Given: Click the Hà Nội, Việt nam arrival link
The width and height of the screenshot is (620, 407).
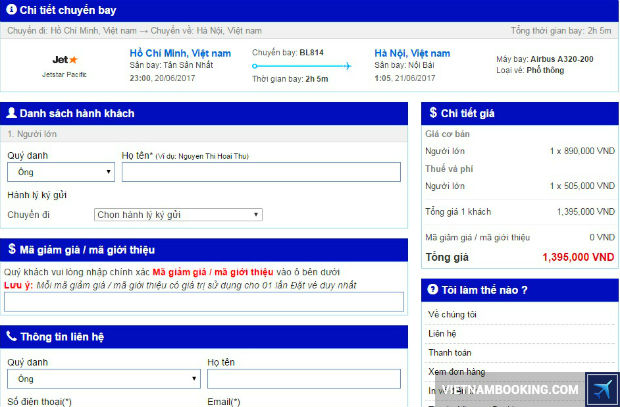Looking at the screenshot, I should pyautogui.click(x=412, y=53).
